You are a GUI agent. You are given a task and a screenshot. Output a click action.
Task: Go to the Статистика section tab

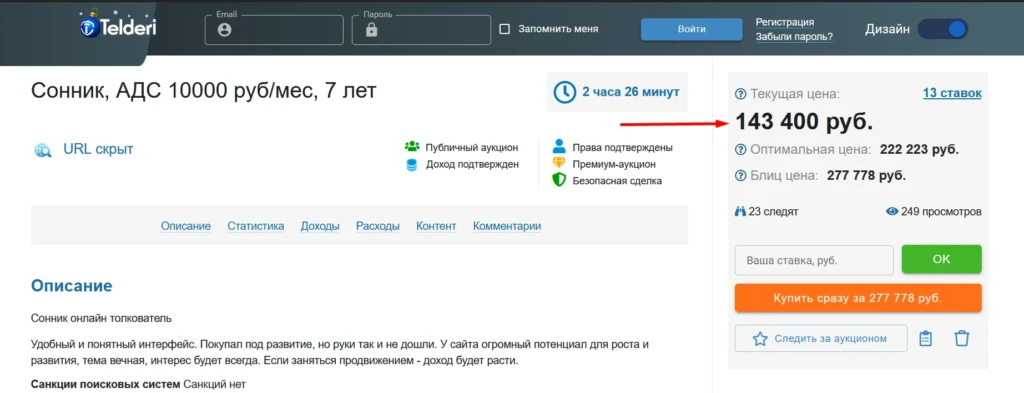click(x=256, y=227)
